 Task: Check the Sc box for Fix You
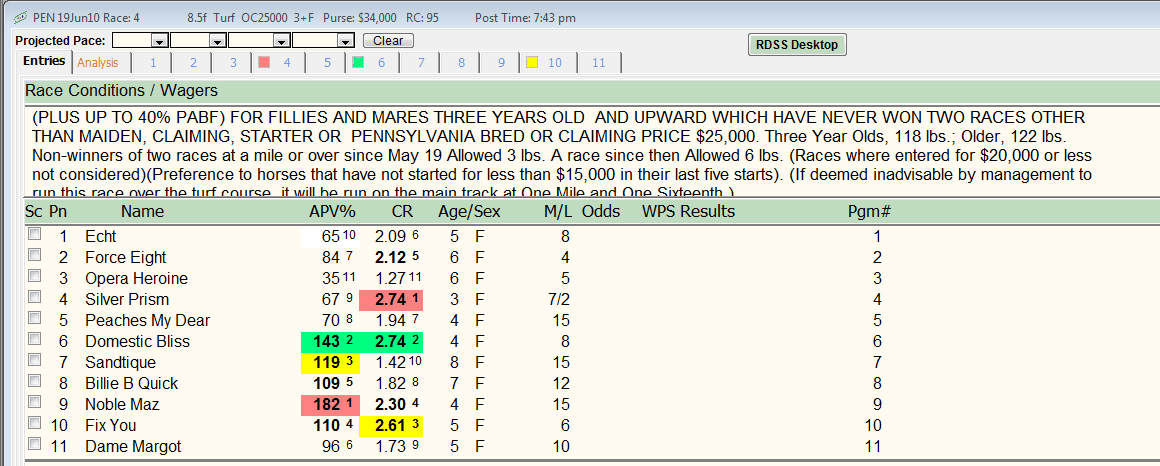[33, 423]
